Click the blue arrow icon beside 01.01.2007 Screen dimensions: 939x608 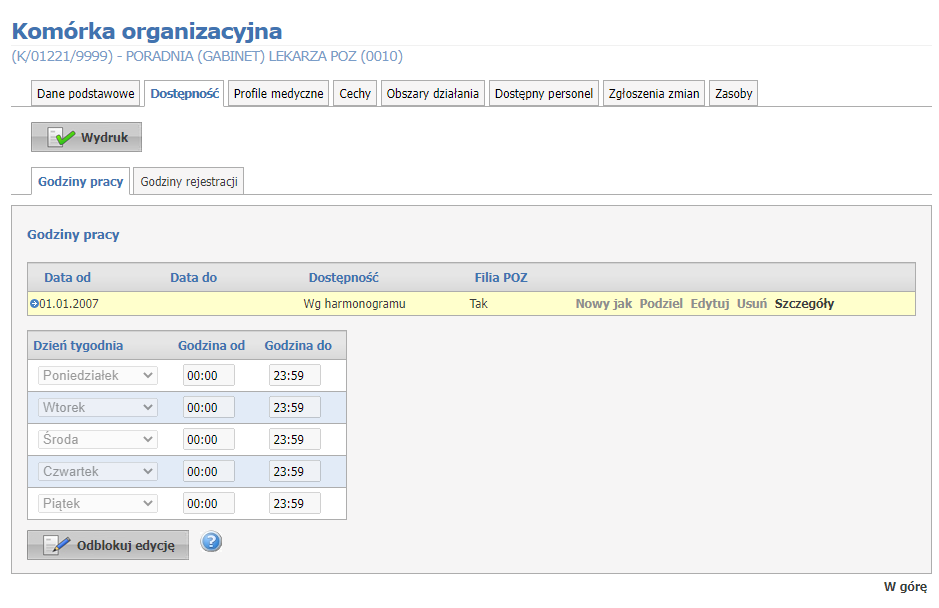(x=34, y=304)
